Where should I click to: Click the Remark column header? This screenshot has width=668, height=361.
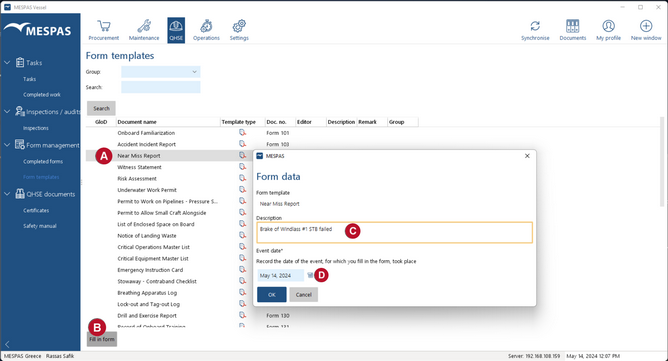[x=372, y=122]
